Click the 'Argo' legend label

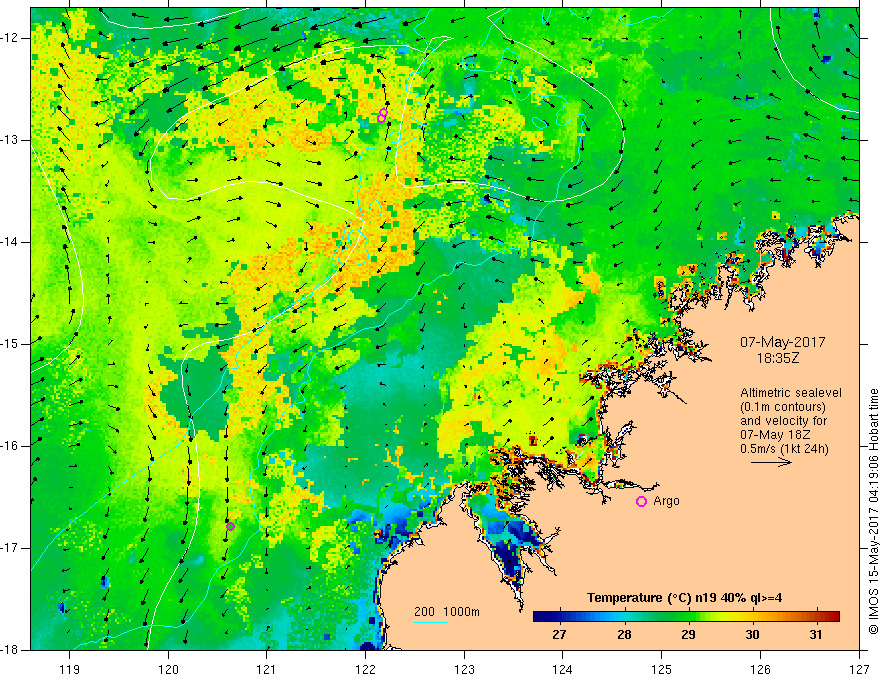[666, 501]
